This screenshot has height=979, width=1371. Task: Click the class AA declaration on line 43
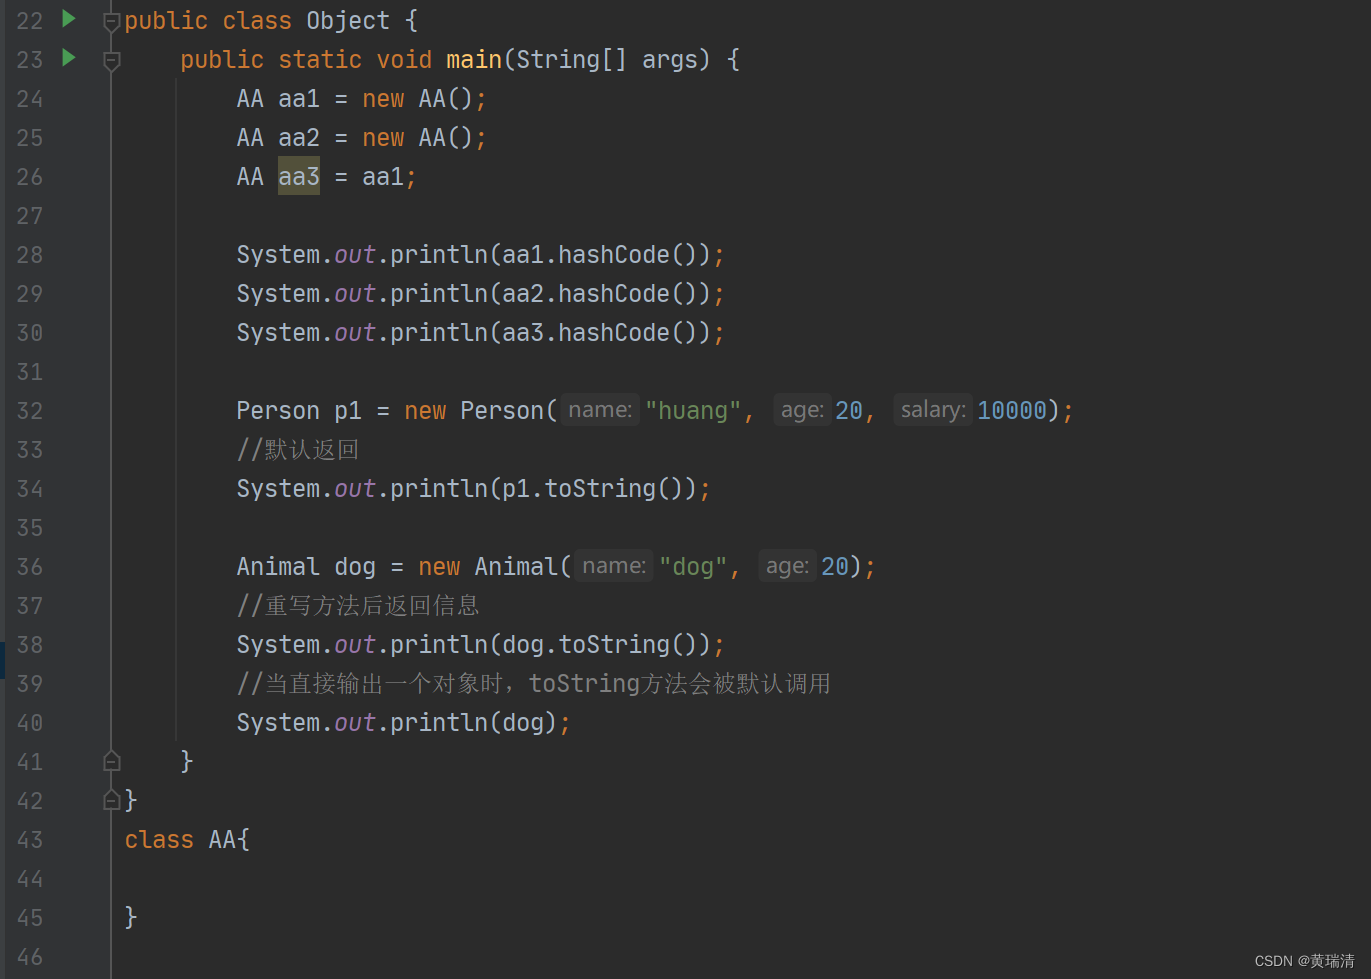click(186, 840)
